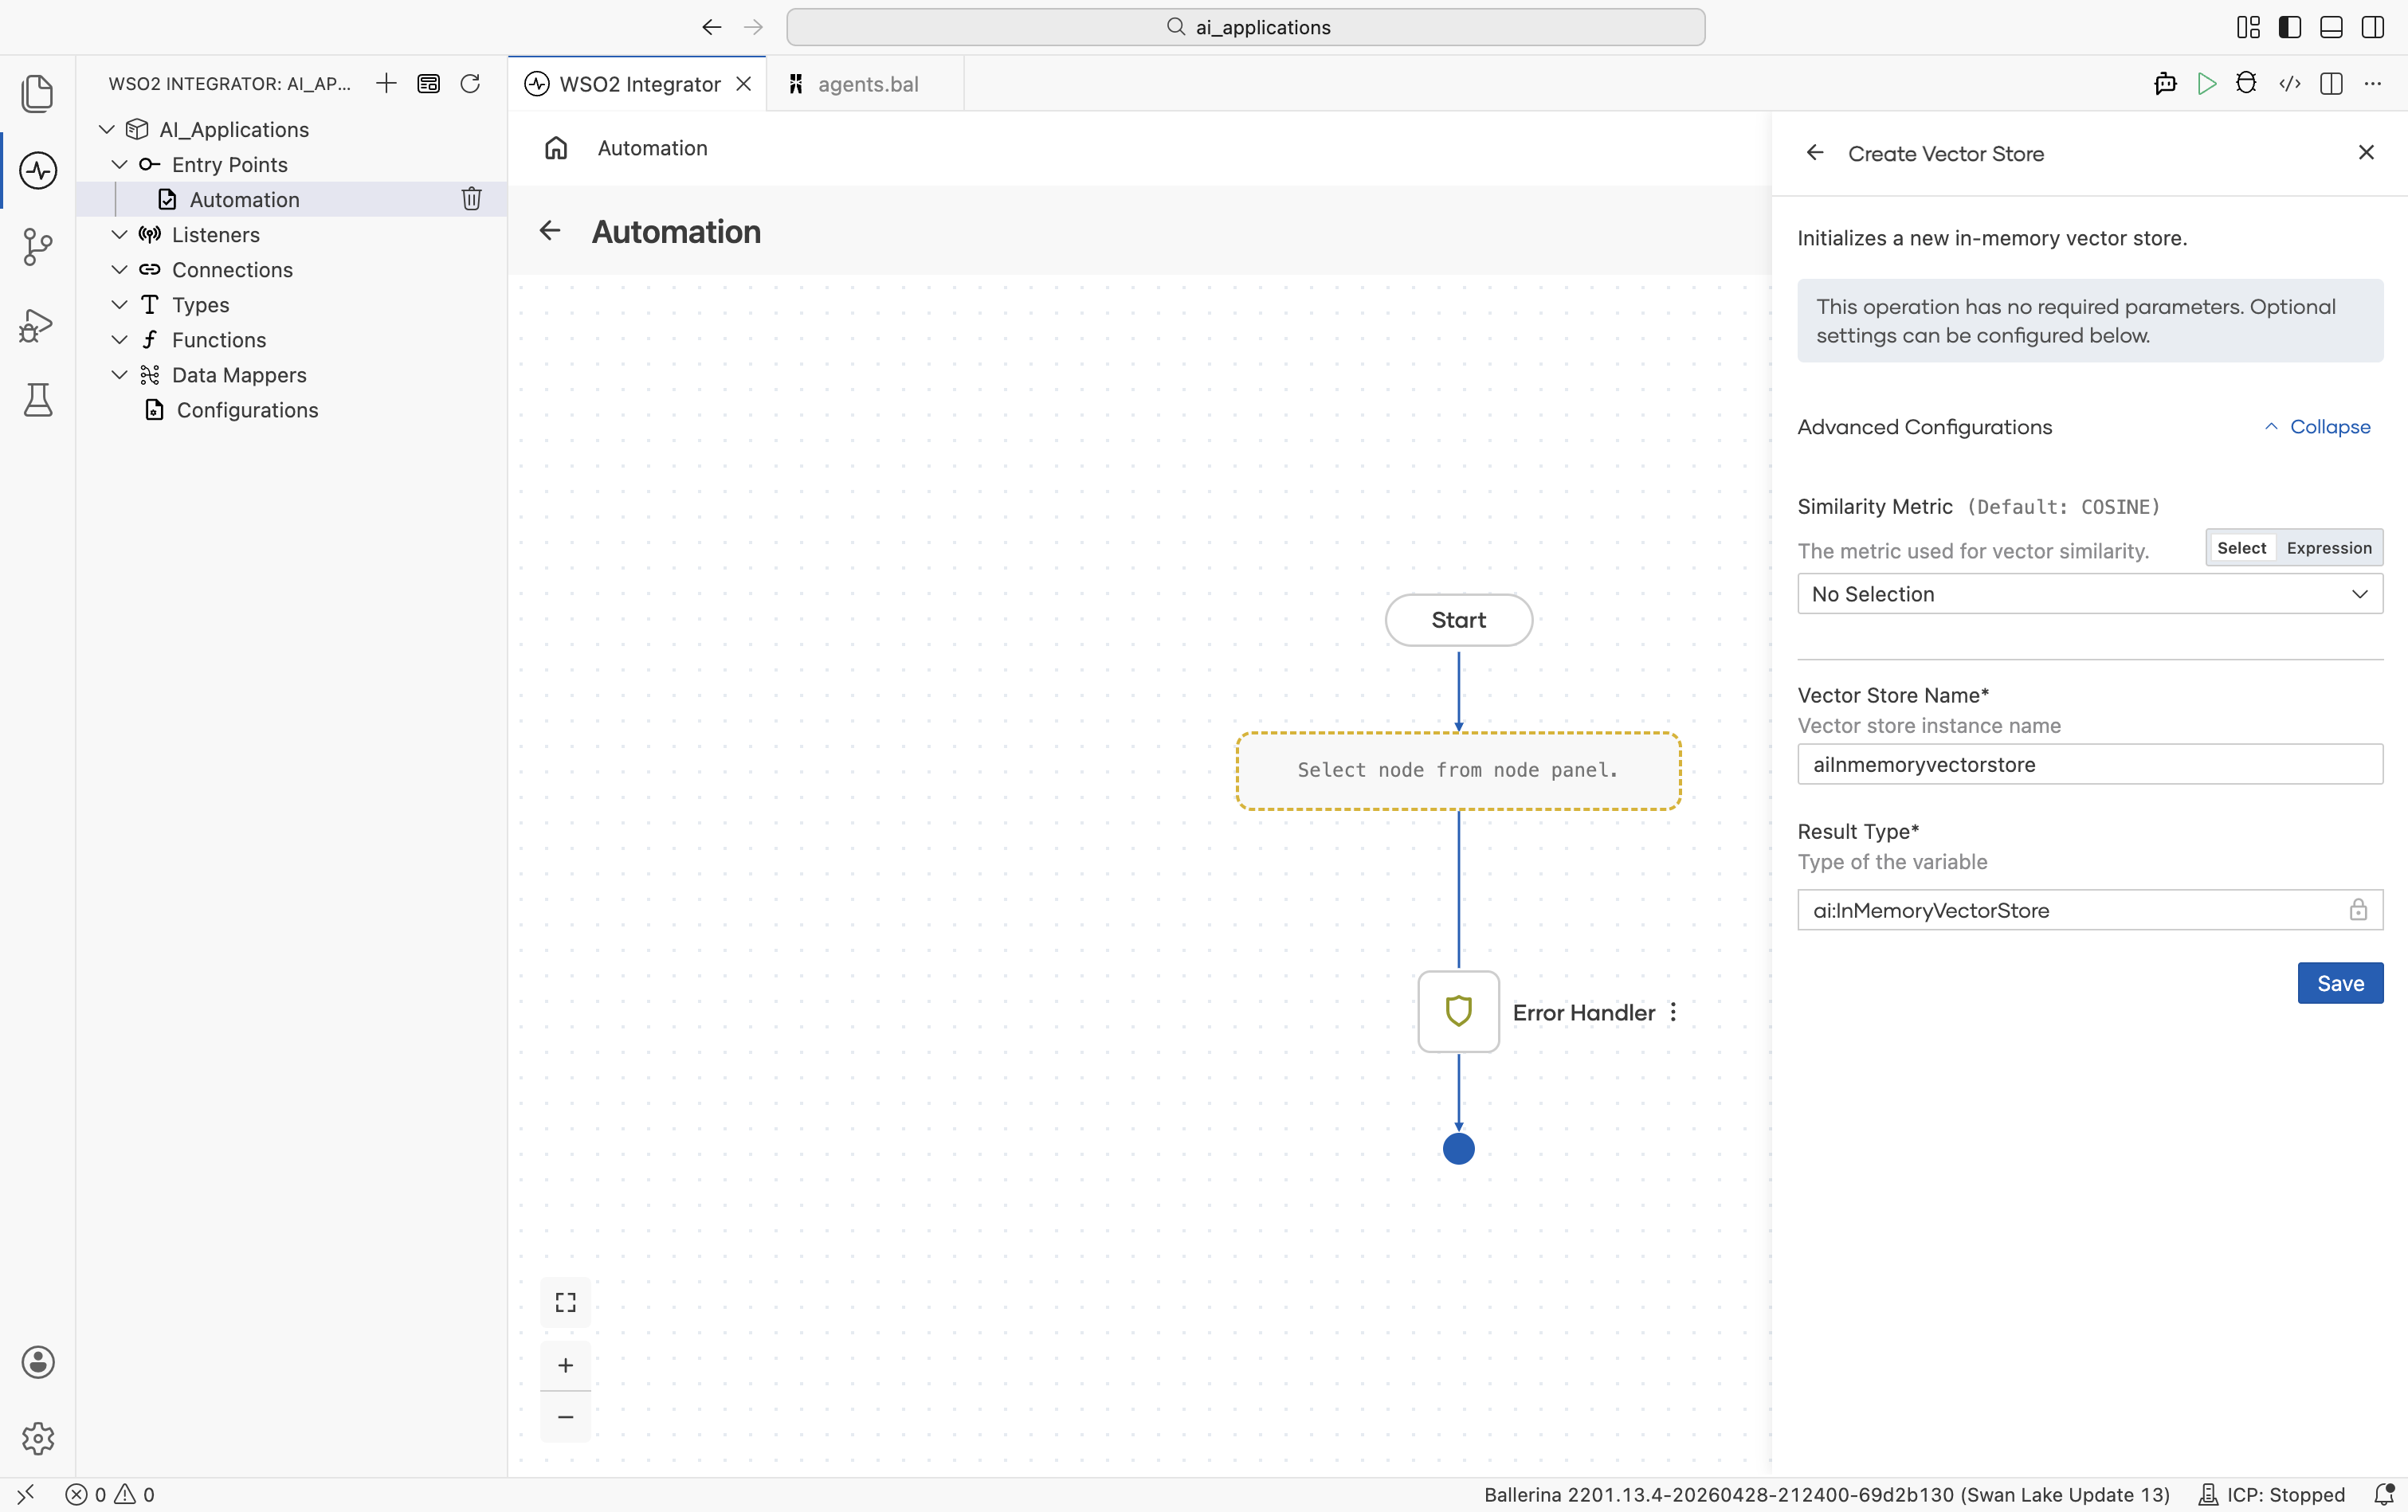
Task: Open the Error Handler three-dot menu
Action: click(x=1673, y=1012)
